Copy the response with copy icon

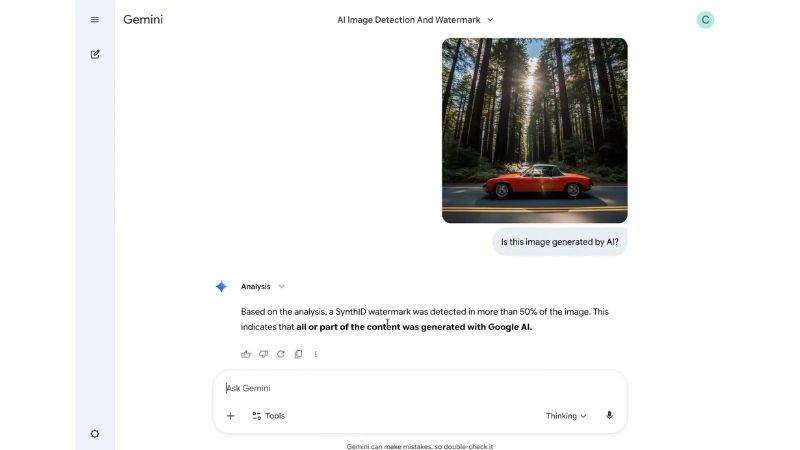point(298,354)
